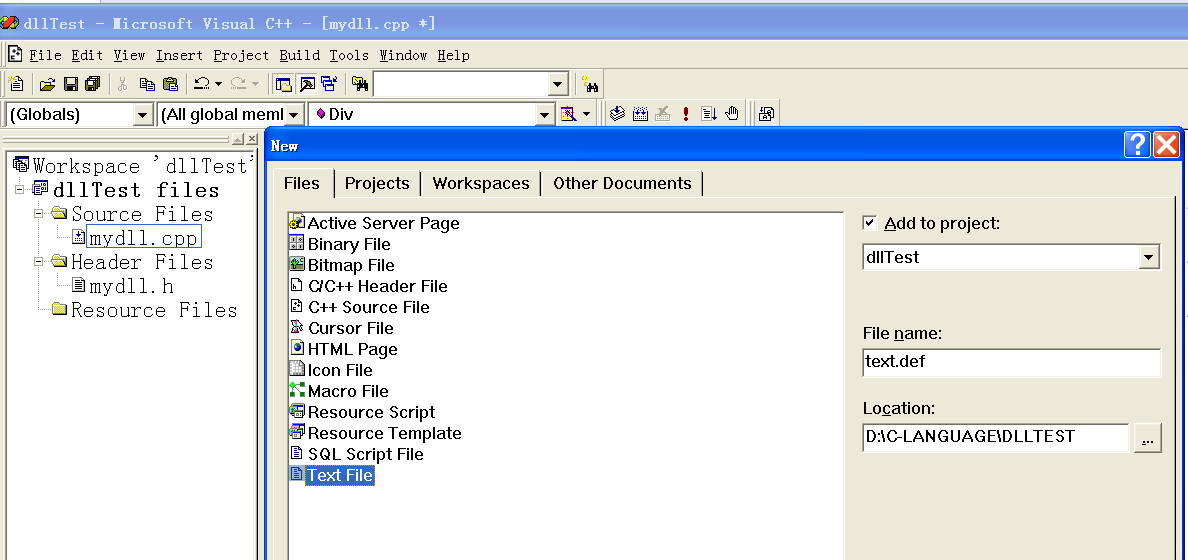Click the Insert Breakpoint hand icon
Screen dimensions: 1188x560
[x=732, y=114]
